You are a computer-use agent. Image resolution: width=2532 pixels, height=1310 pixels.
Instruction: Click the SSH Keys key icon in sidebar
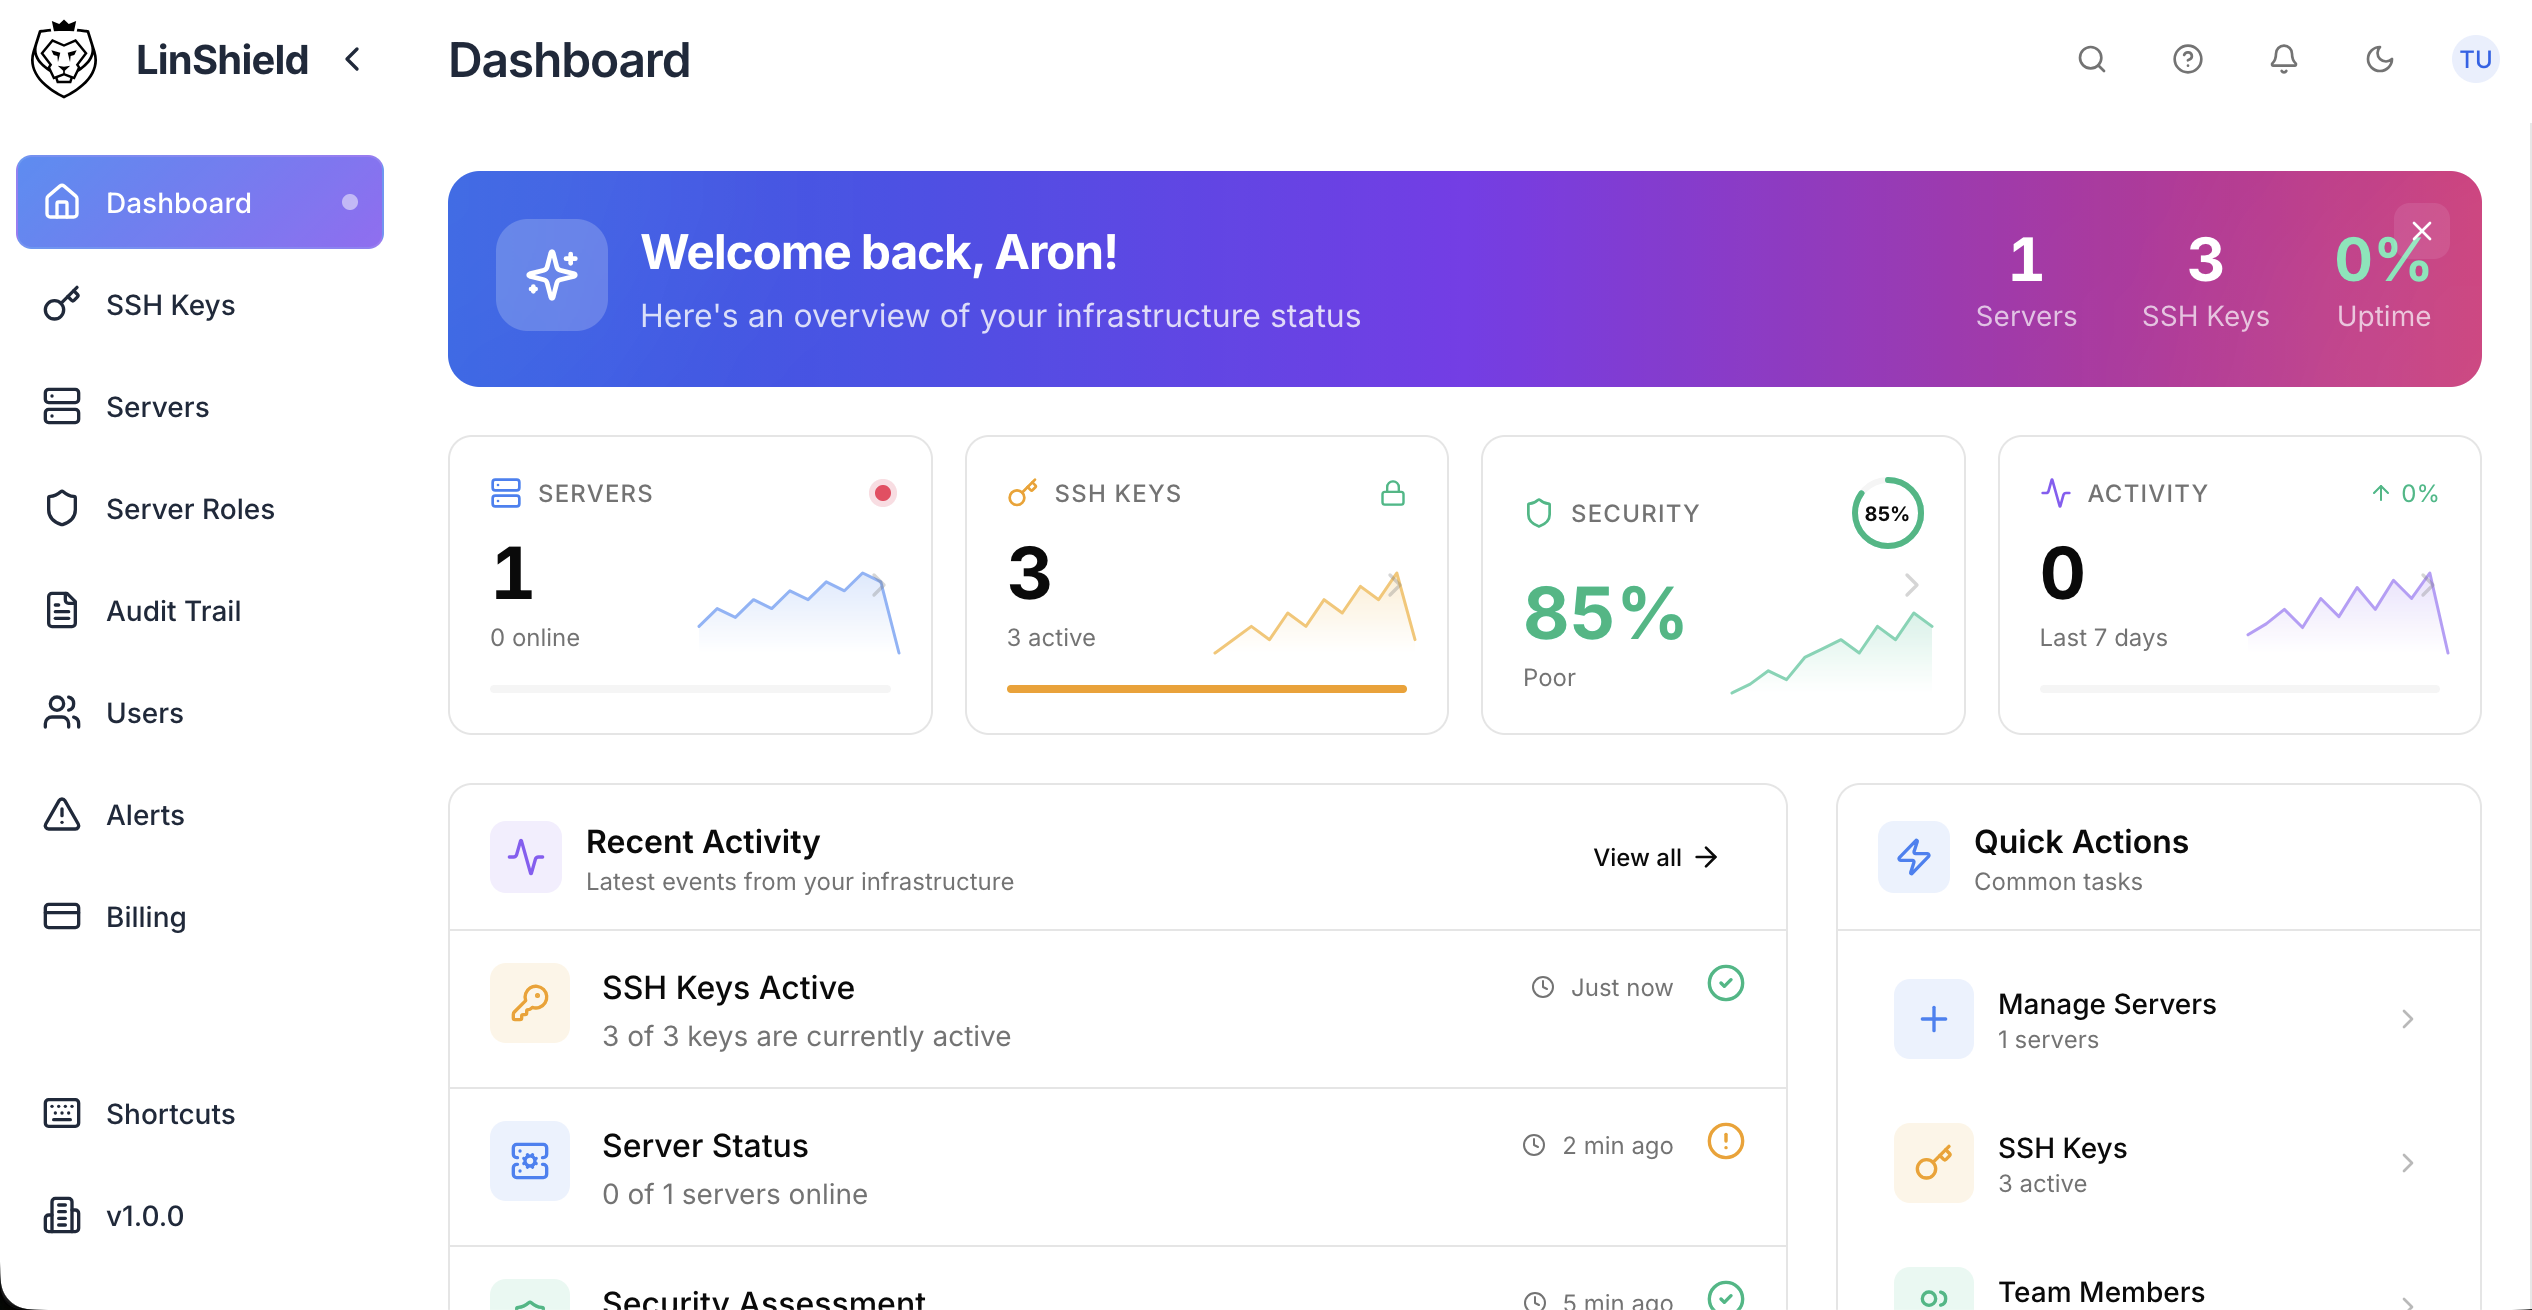click(x=62, y=305)
